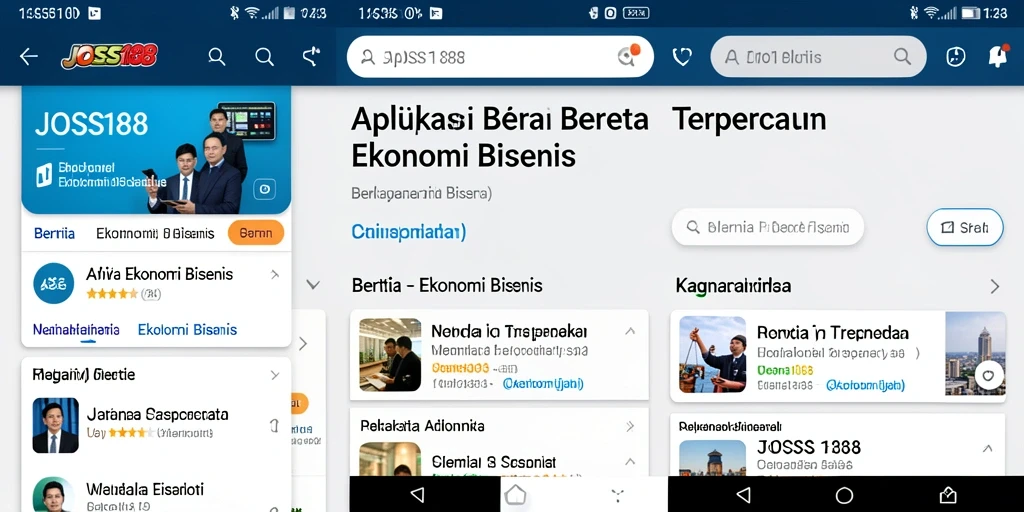
Task: Open the blue link in Nenda io Trspenekai card
Action: tap(543, 384)
